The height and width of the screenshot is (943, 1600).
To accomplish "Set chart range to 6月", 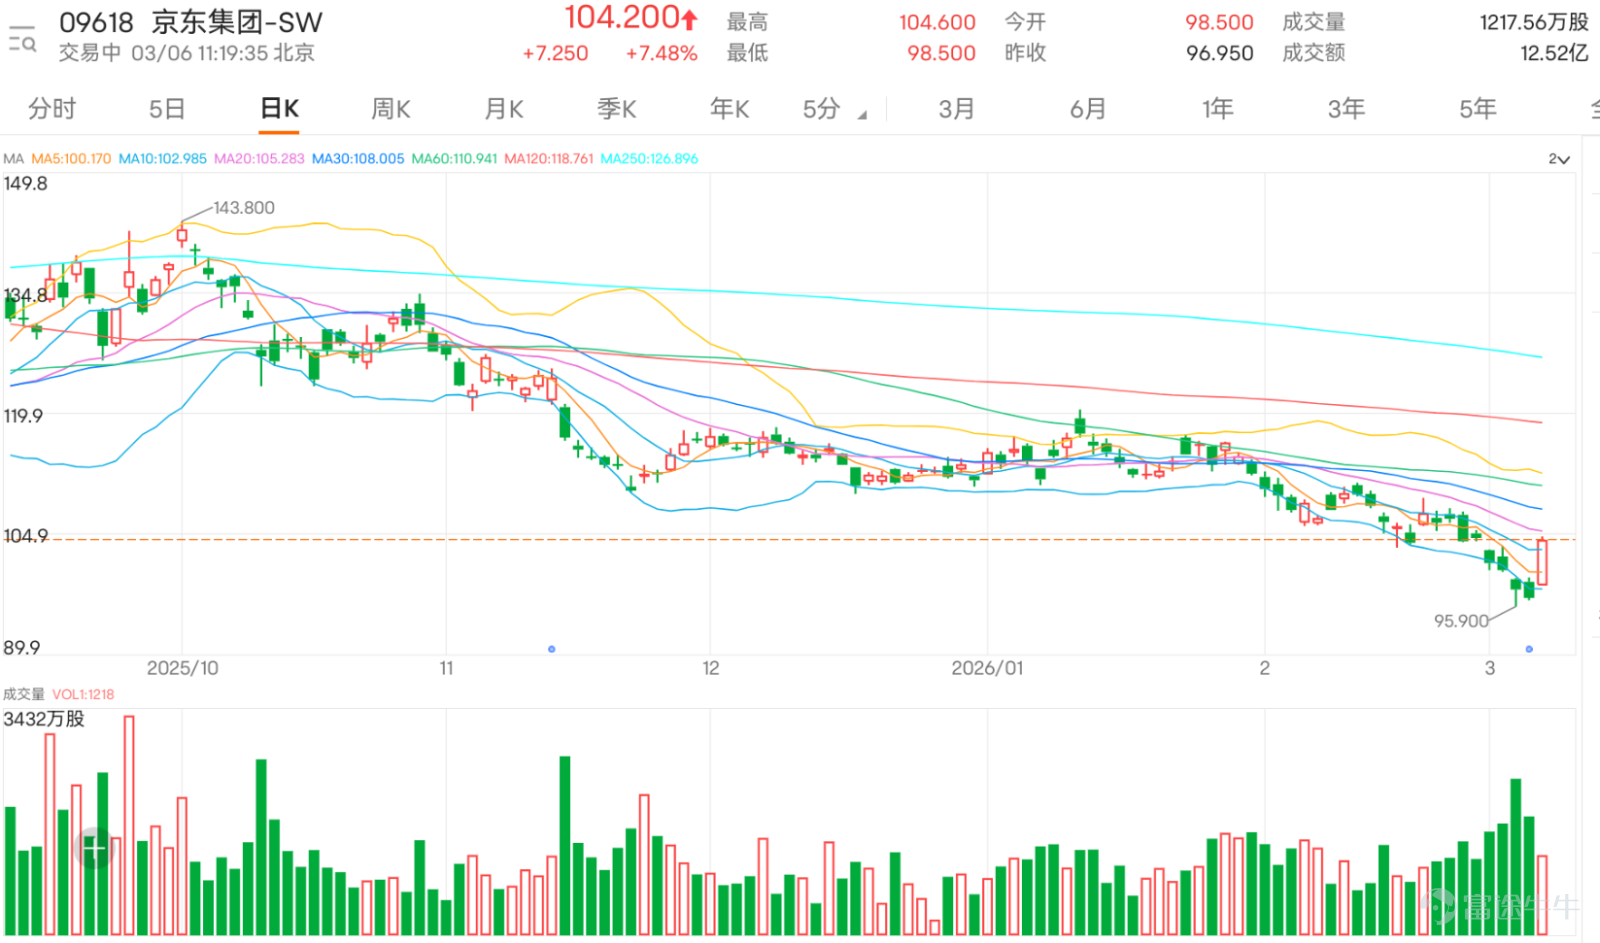I will tap(1088, 109).
